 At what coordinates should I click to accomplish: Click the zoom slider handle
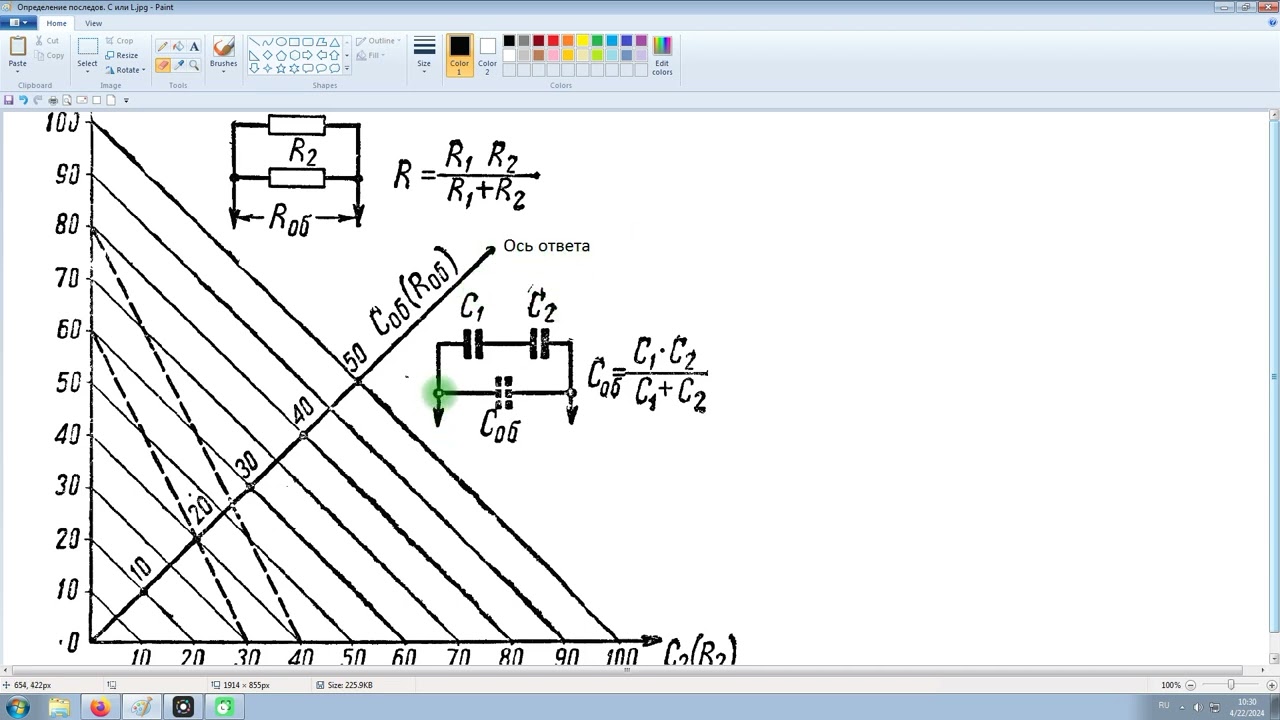pyautogui.click(x=1230, y=685)
